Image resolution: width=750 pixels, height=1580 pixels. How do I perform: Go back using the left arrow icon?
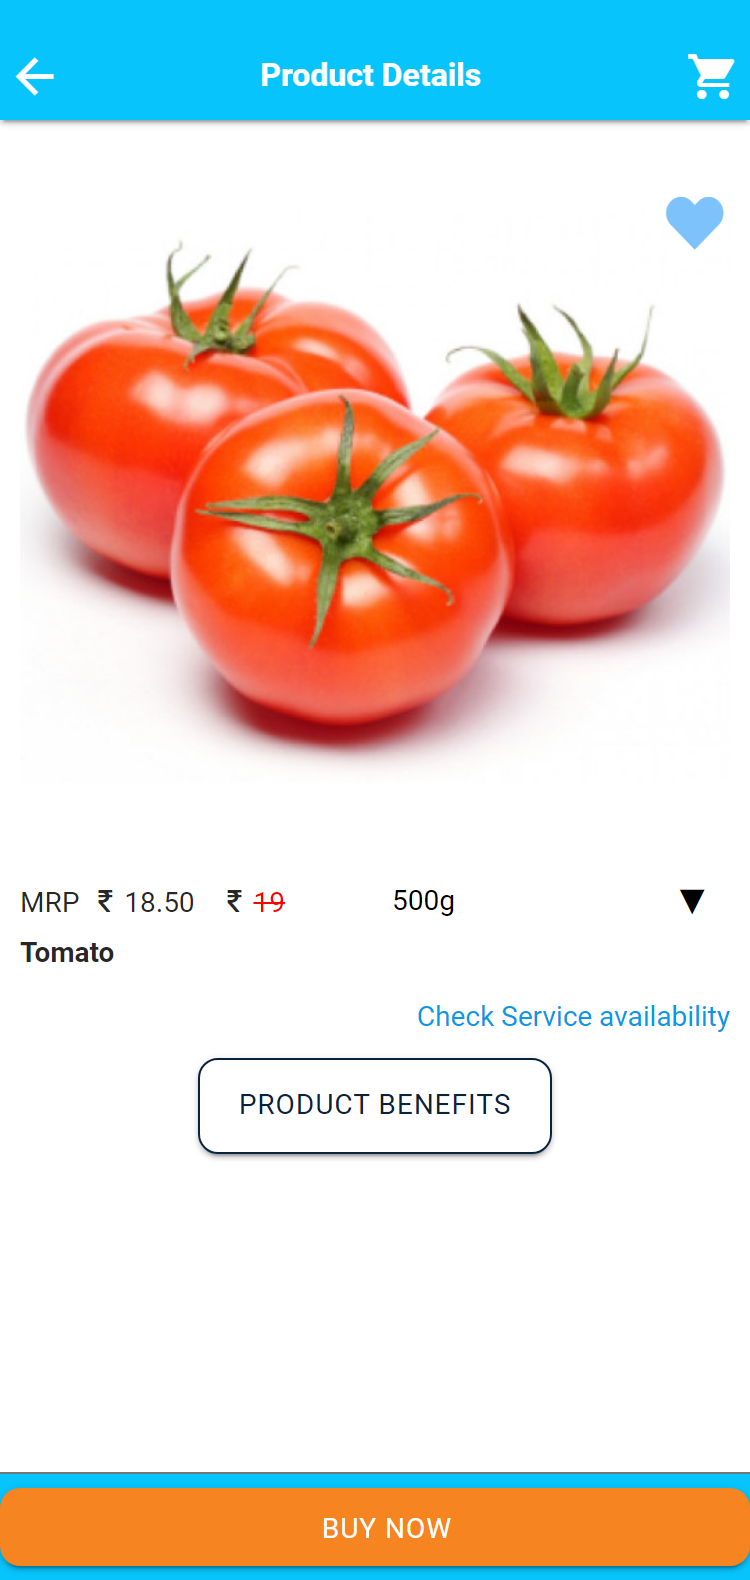tap(35, 76)
